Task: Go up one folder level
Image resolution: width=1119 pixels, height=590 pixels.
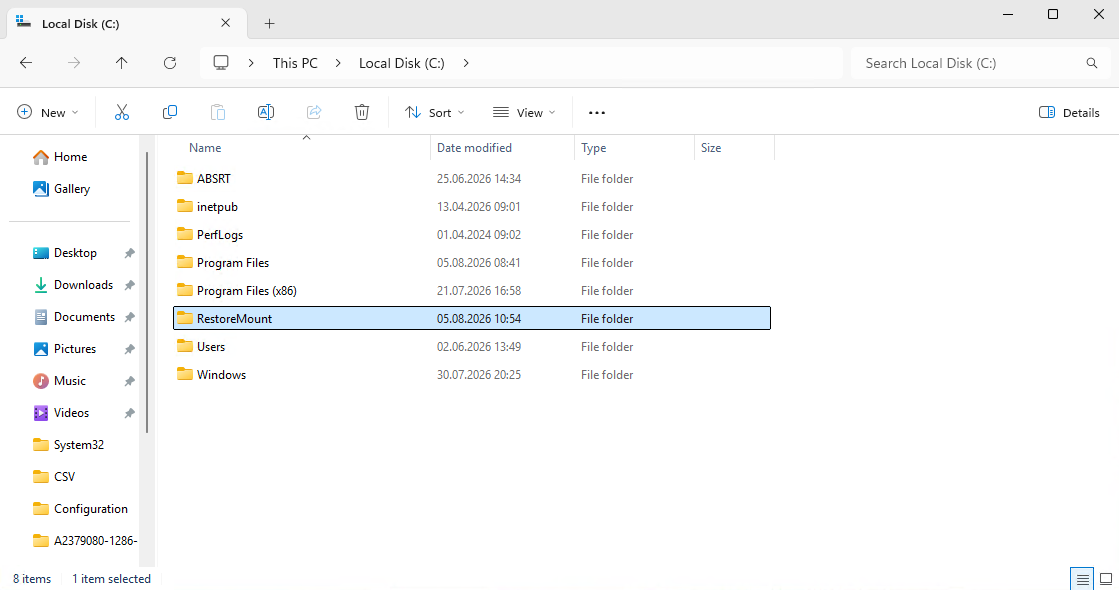Action: click(x=122, y=63)
